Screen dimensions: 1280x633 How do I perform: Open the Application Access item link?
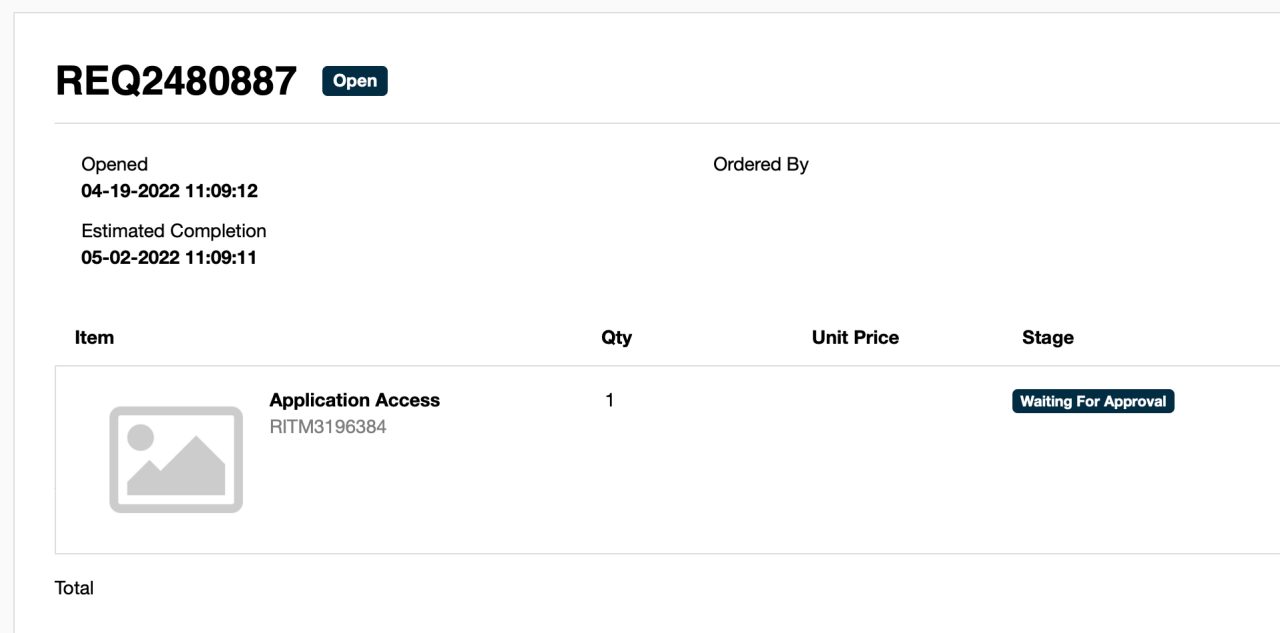click(x=355, y=400)
